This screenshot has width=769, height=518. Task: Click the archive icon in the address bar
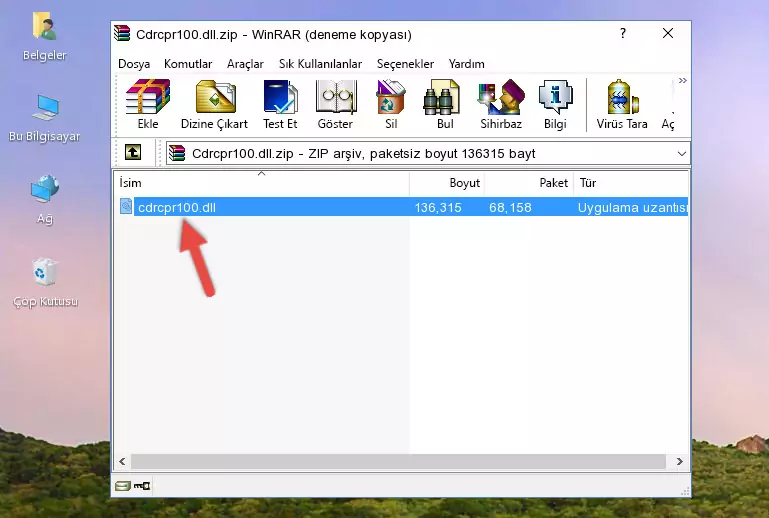point(177,153)
